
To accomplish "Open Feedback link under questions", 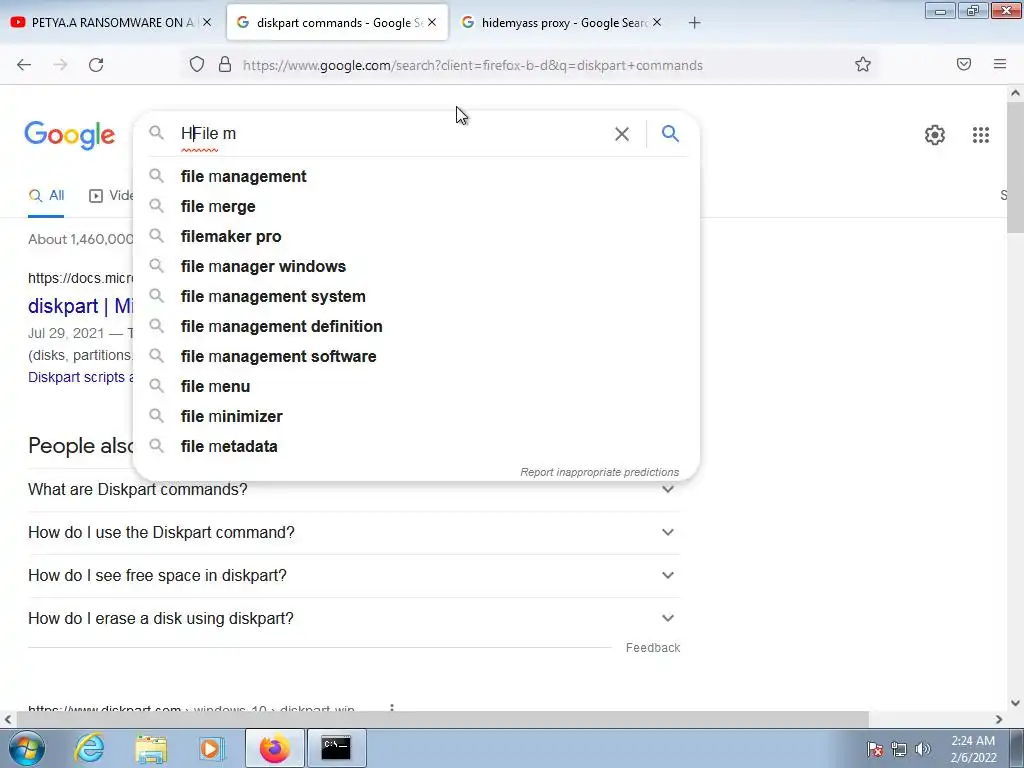I will coord(652,648).
